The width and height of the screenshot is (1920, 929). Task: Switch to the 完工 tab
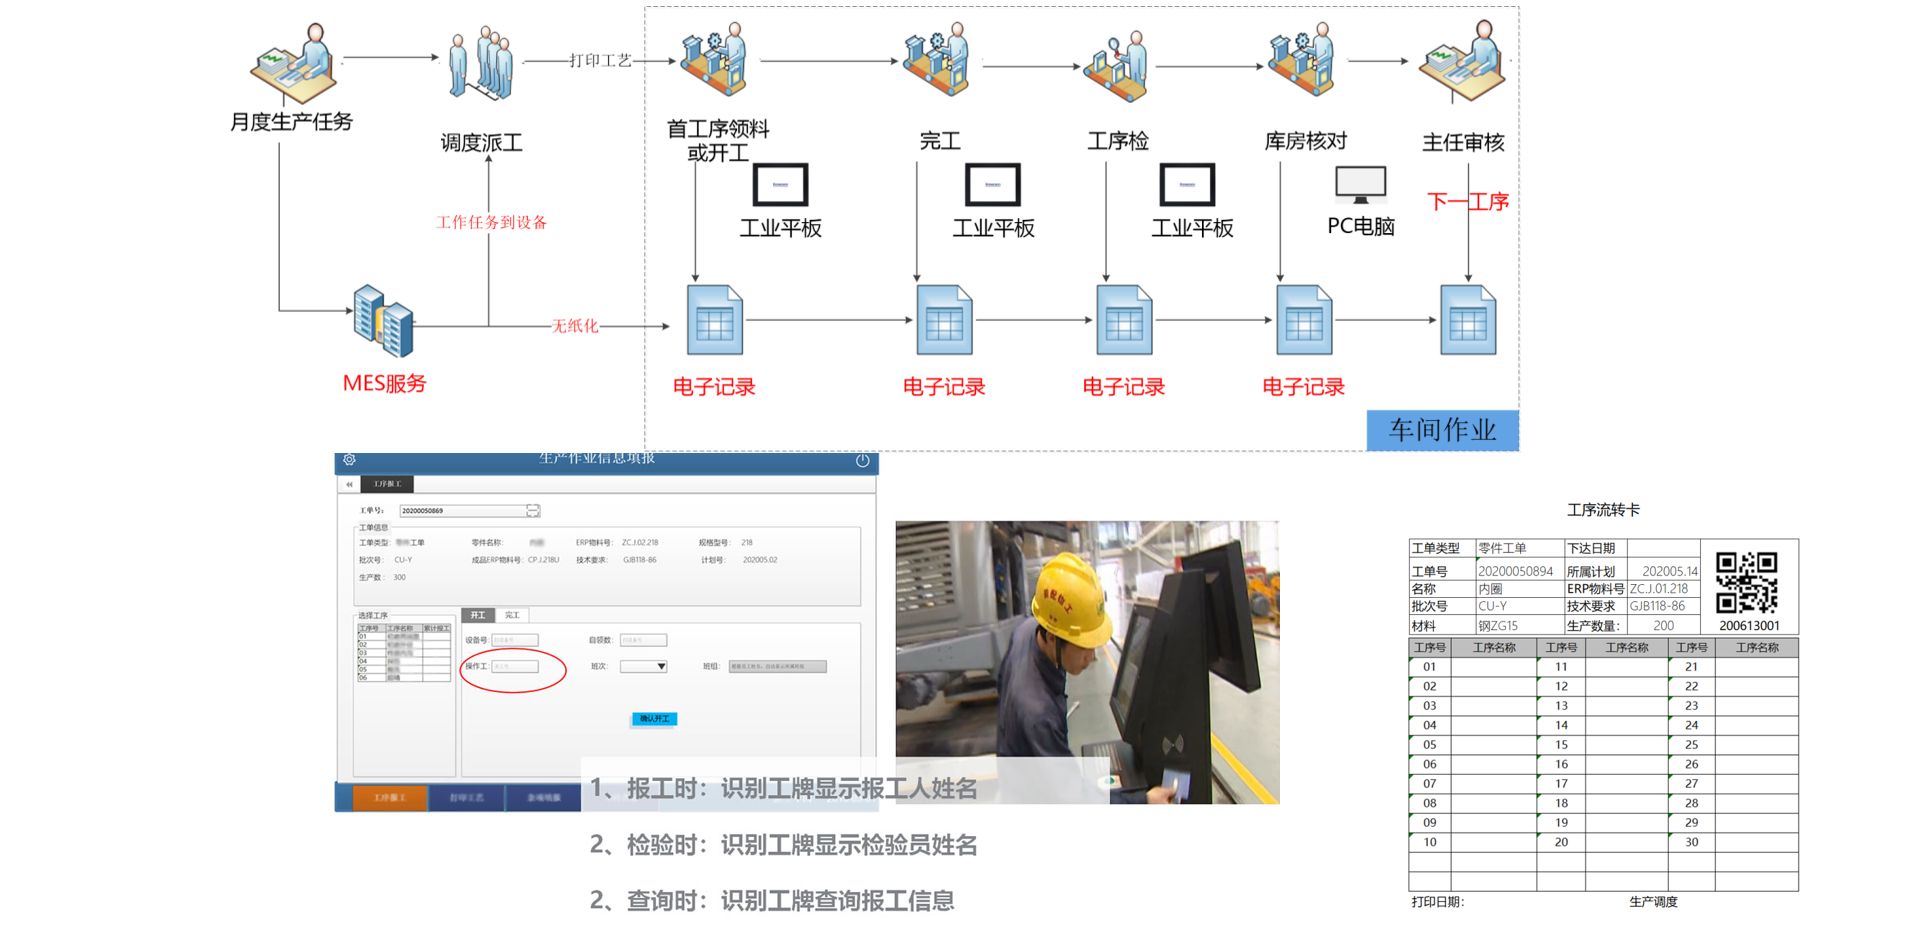click(512, 615)
